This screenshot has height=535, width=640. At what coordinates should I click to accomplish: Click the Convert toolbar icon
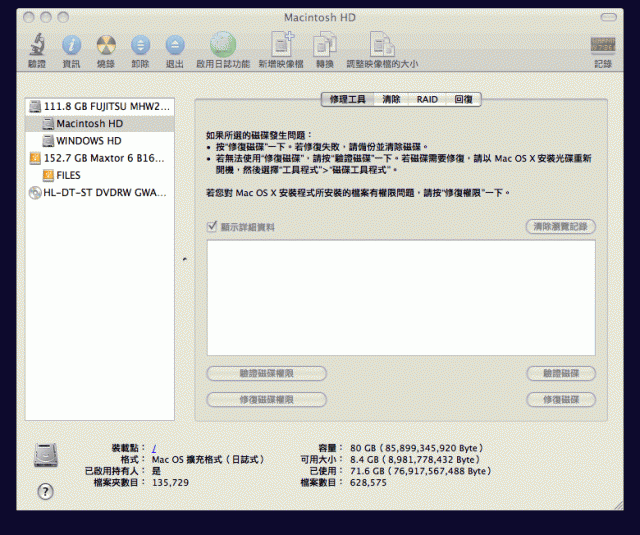pos(324,45)
